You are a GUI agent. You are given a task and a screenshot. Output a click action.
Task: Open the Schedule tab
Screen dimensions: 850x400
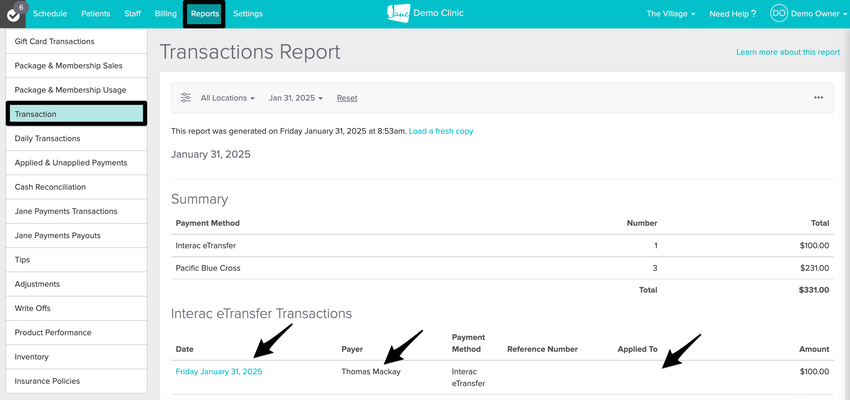click(50, 14)
